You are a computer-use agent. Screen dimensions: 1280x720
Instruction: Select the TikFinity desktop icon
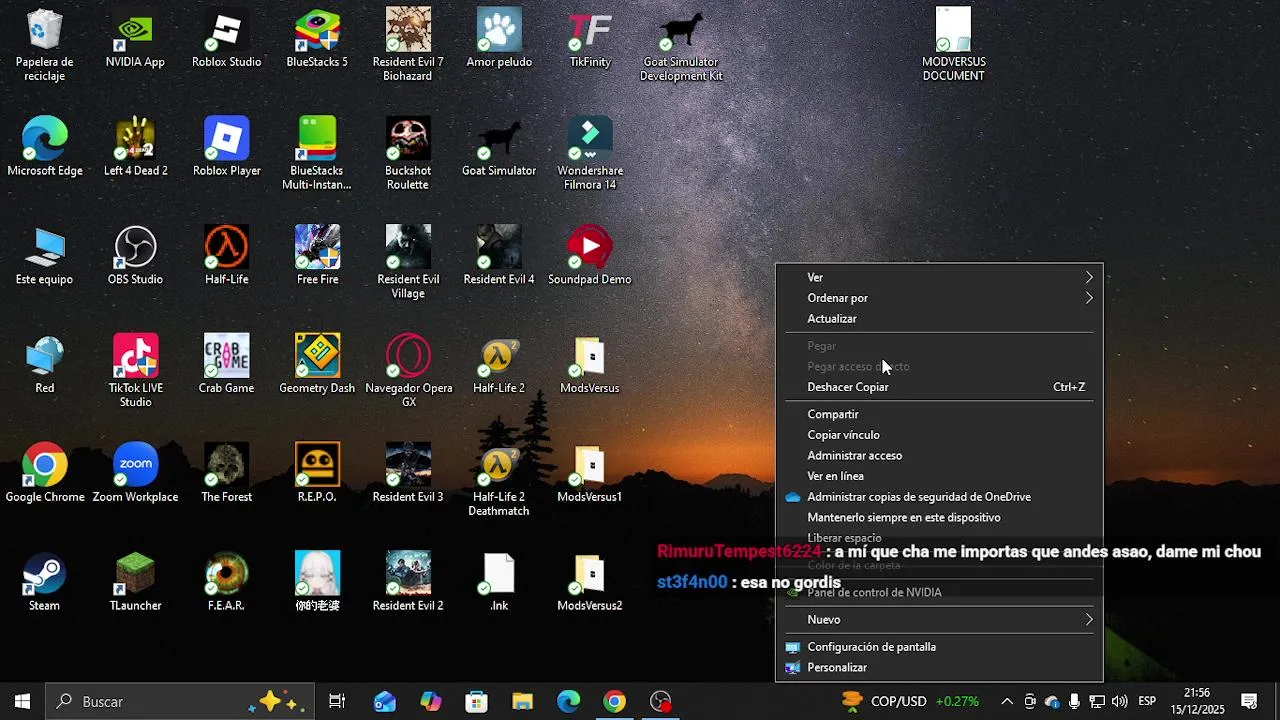[590, 39]
